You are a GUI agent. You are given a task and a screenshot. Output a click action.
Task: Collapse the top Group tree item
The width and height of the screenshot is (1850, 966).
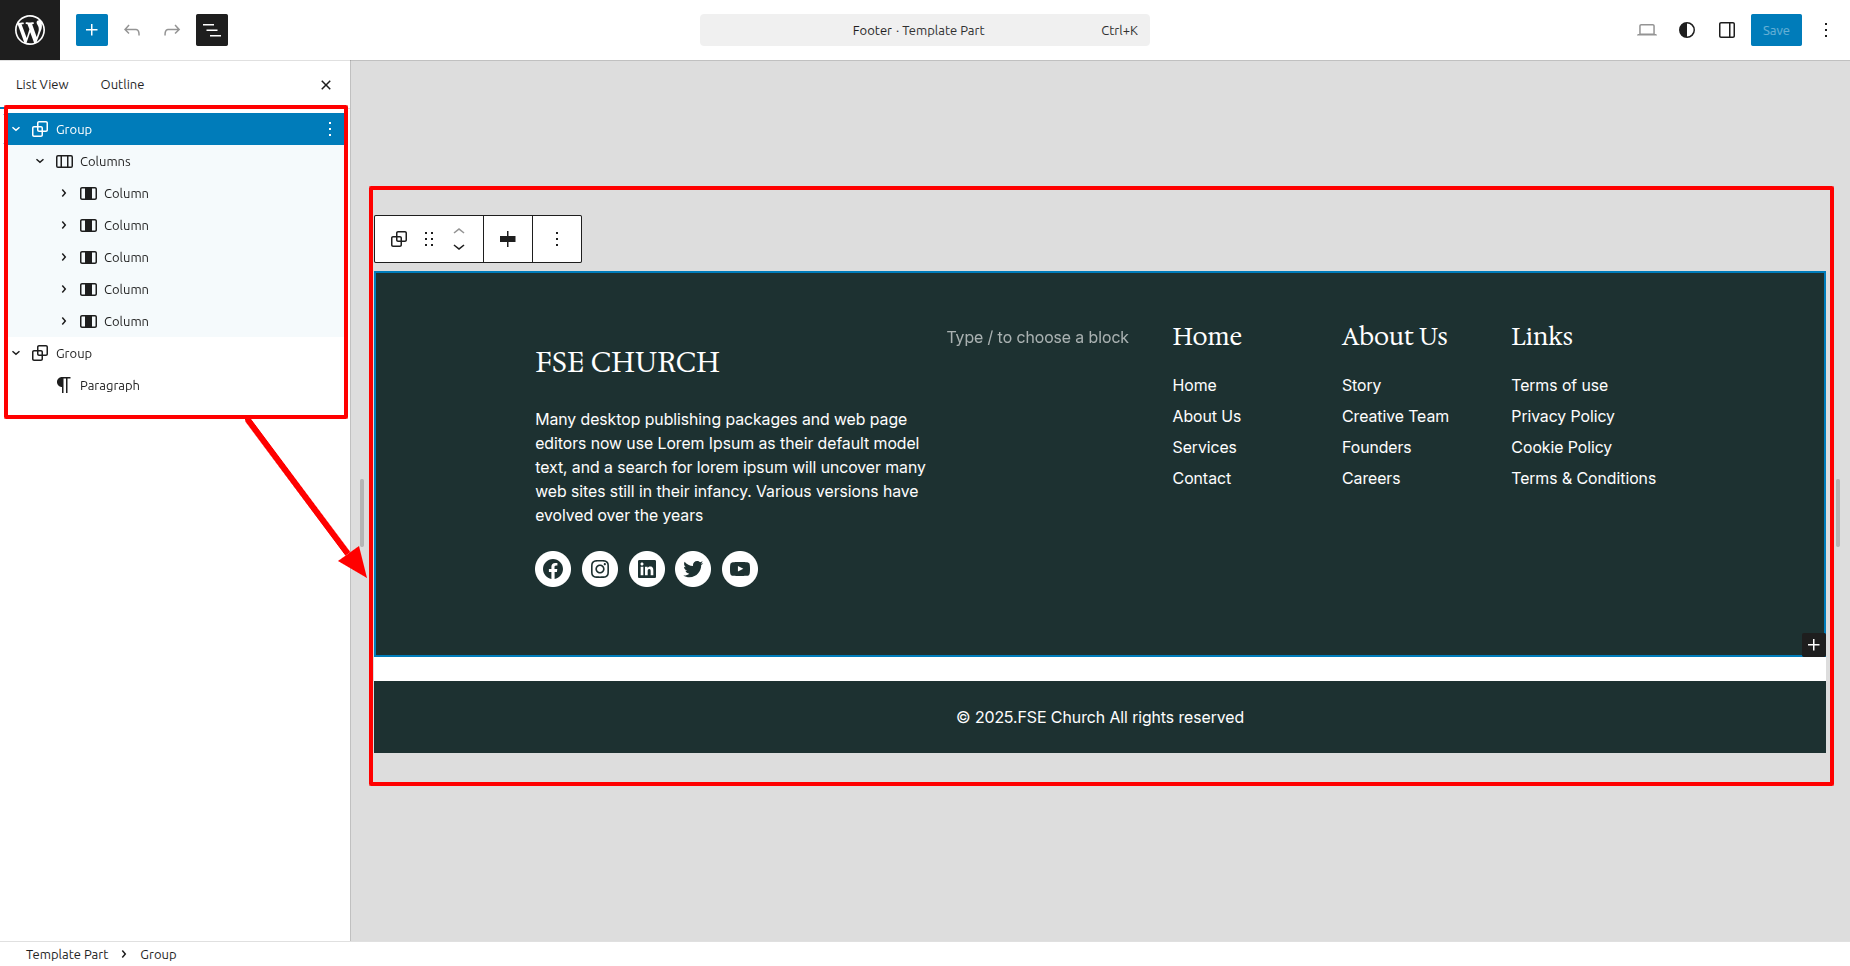click(16, 129)
